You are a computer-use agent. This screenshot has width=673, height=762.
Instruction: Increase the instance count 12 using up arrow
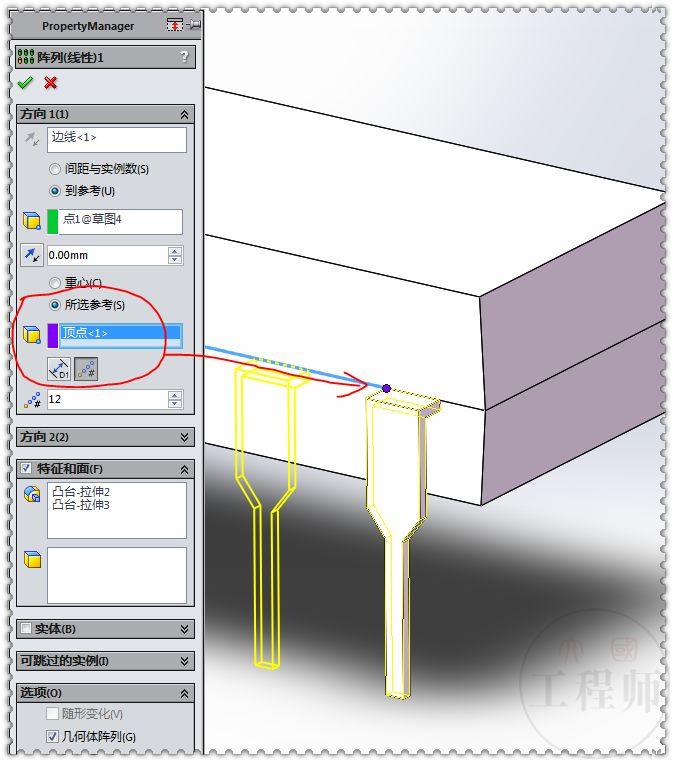click(175, 395)
